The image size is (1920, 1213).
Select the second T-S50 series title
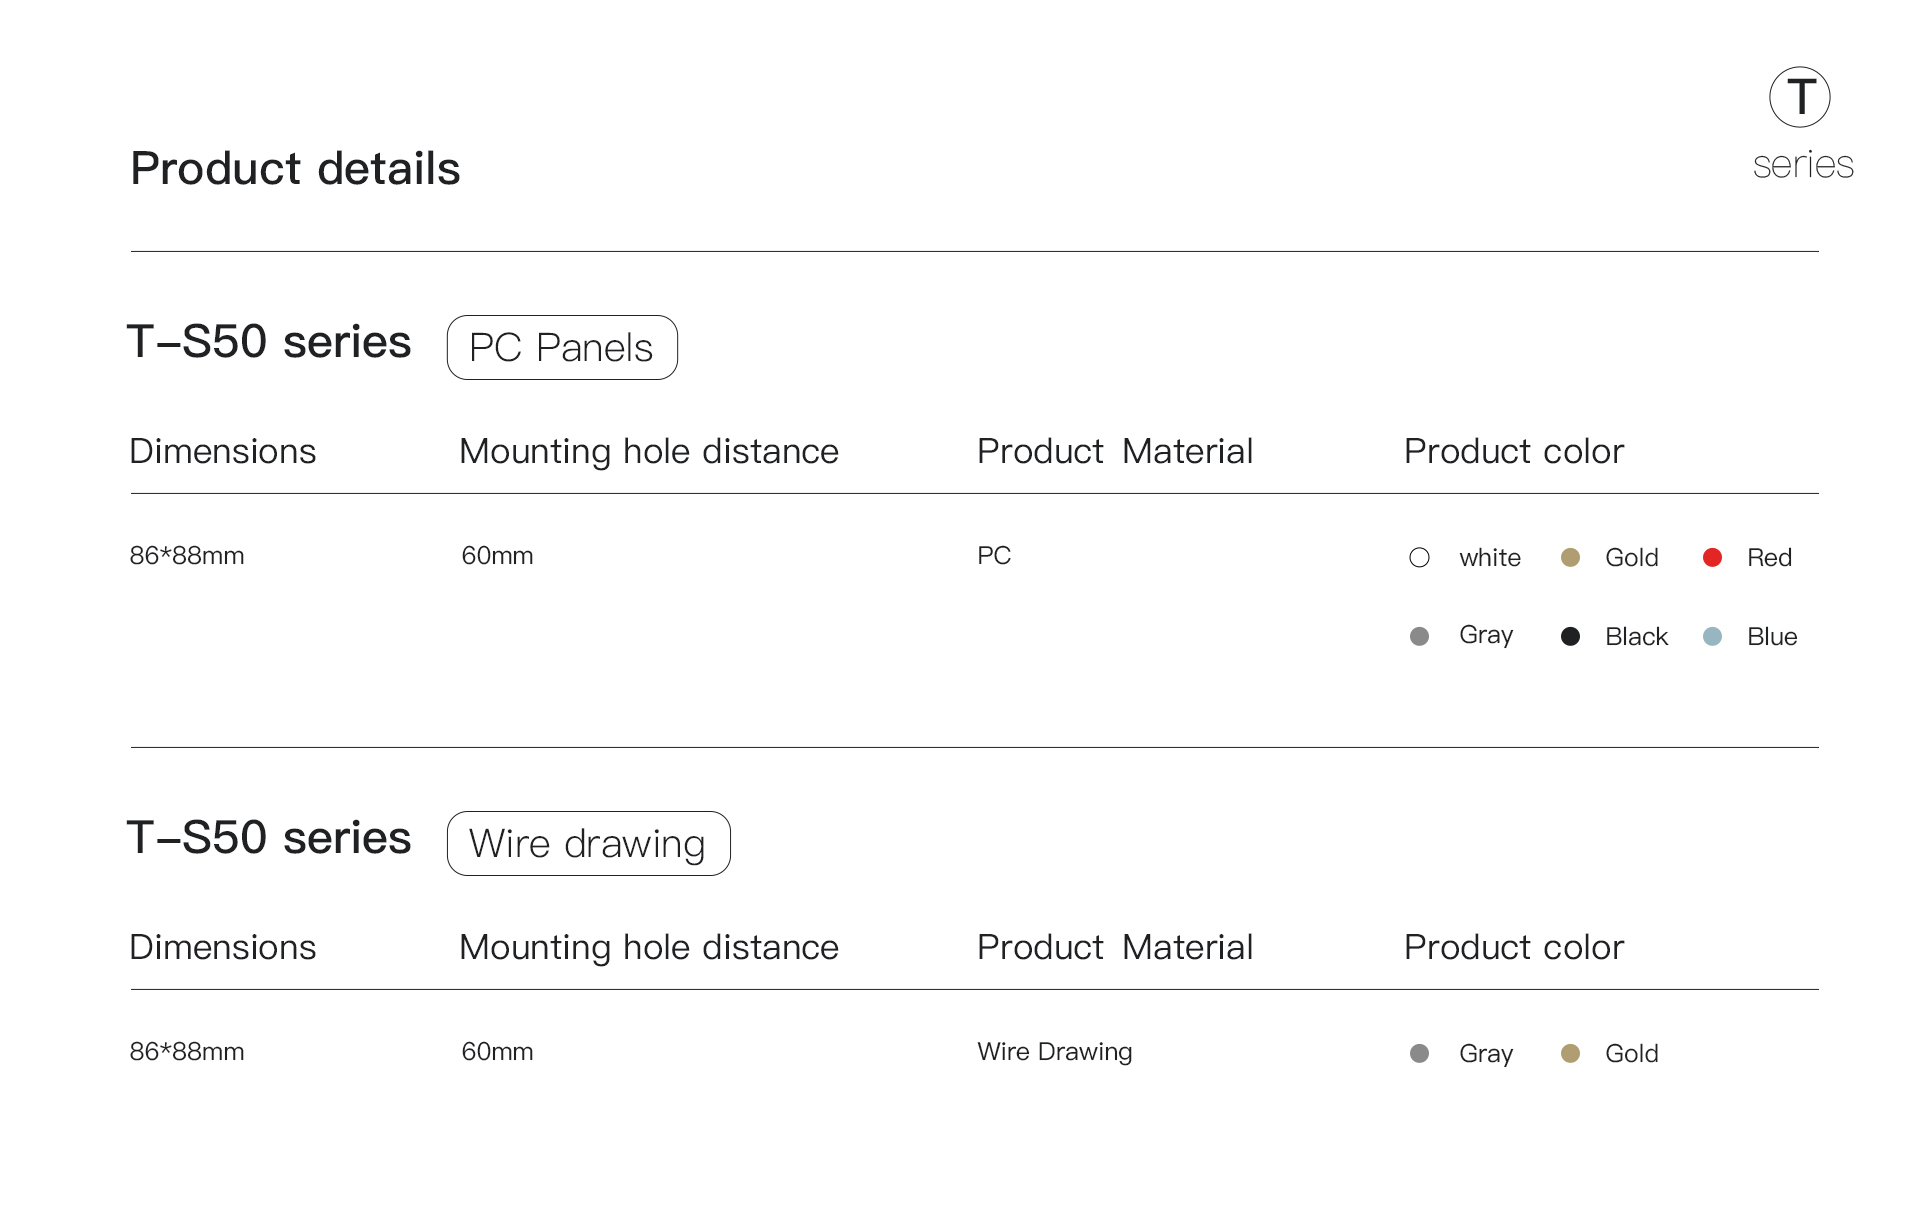[x=269, y=838]
